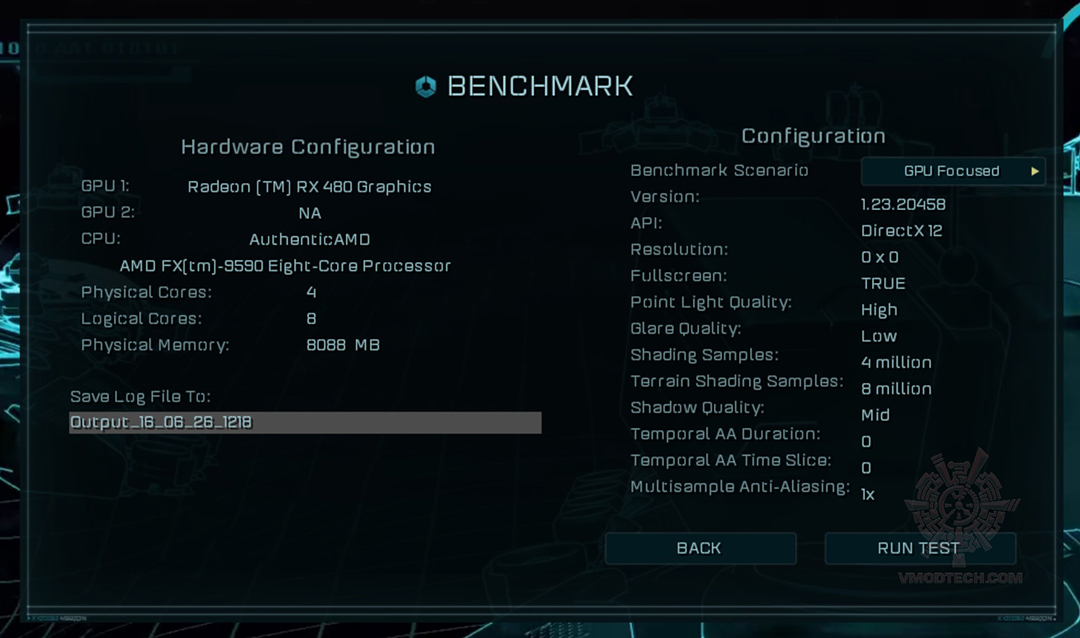Click the Temporal AA Duration value
This screenshot has width=1080, height=638.
point(866,441)
